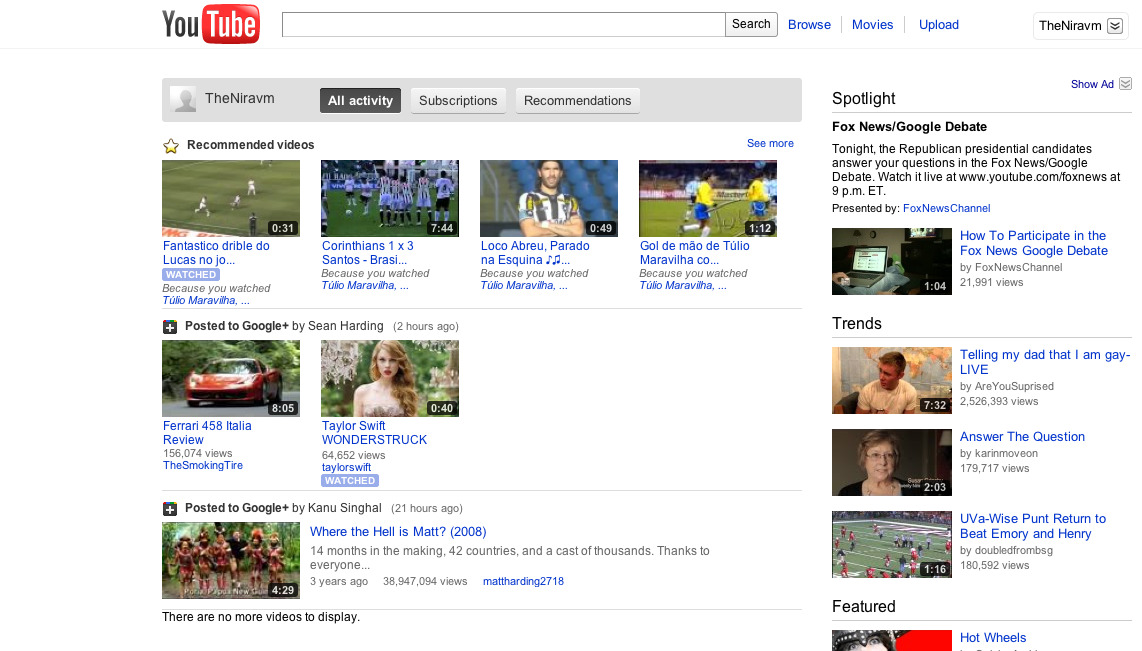Open Telling my dad video thumbnail
The height and width of the screenshot is (651, 1142).
coord(891,380)
